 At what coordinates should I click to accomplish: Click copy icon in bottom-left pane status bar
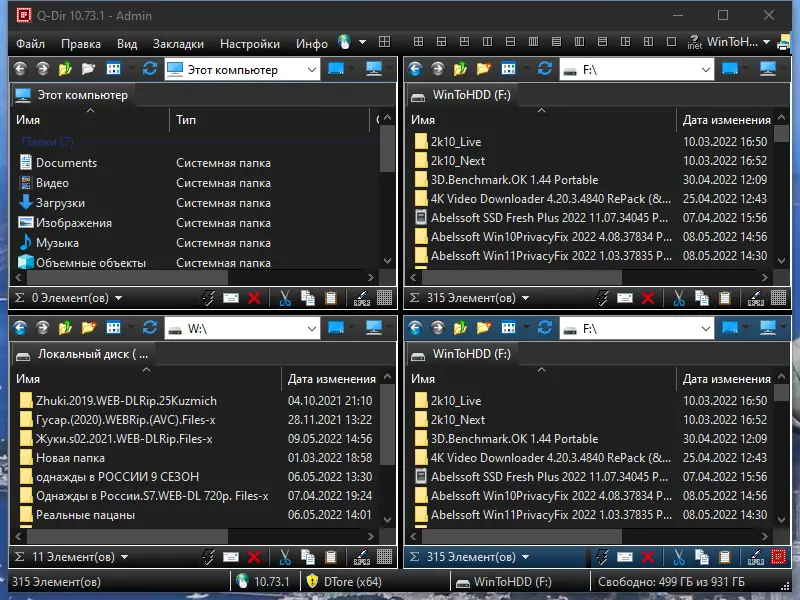pos(308,557)
